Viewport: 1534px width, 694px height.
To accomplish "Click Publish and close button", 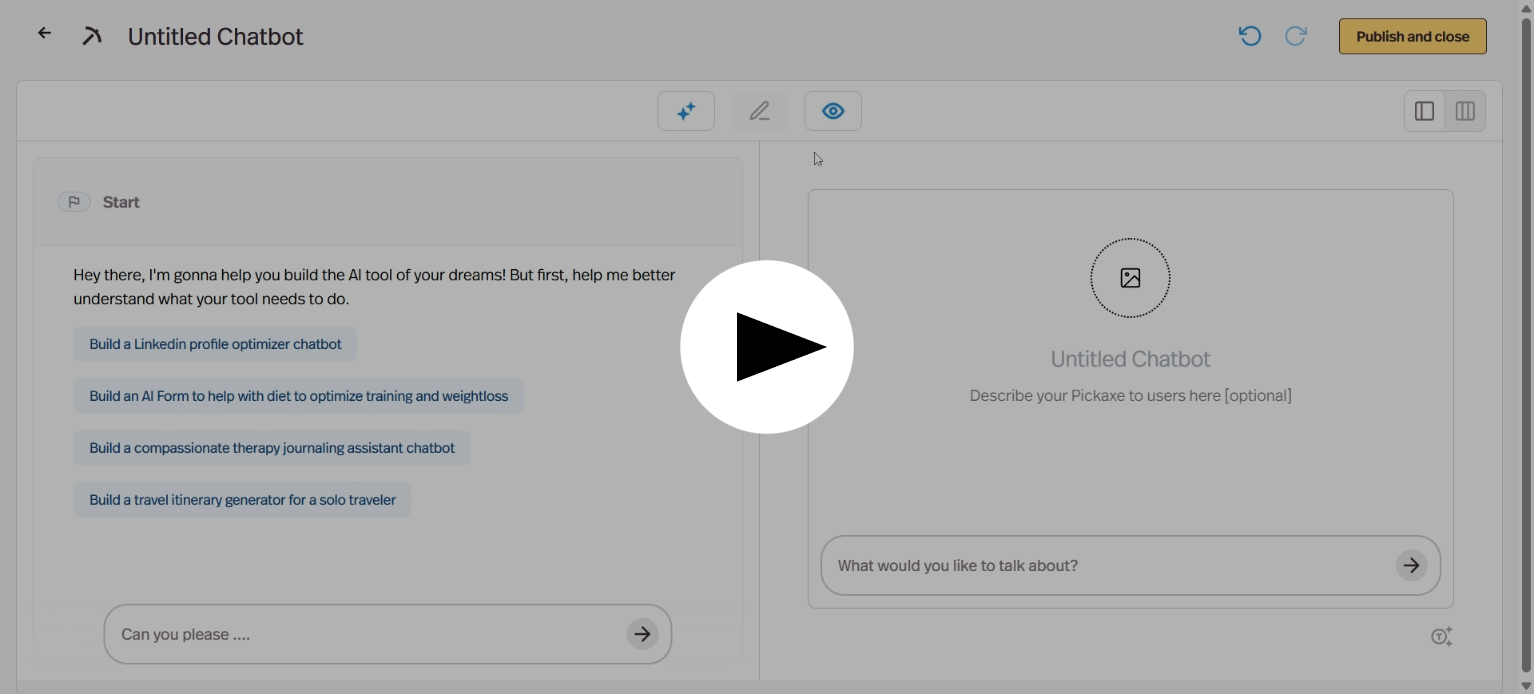I will tap(1412, 36).
